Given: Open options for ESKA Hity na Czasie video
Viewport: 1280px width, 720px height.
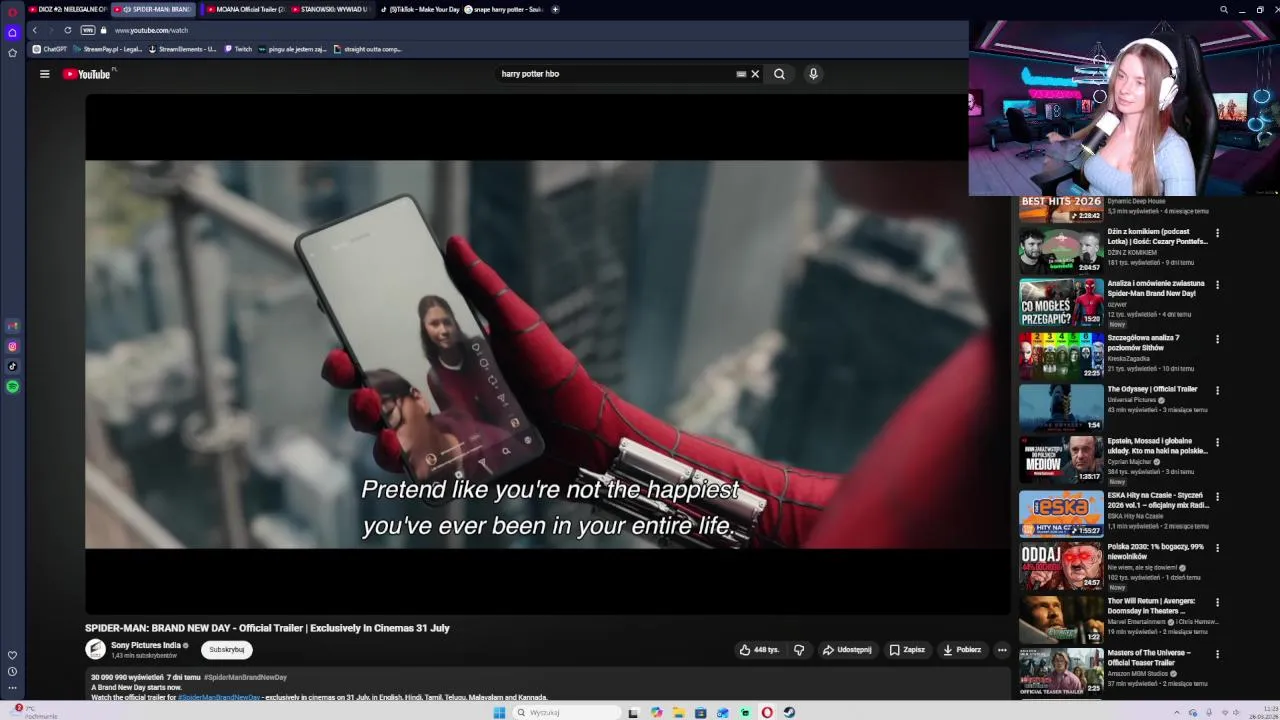Looking at the screenshot, I should pos(1217,496).
